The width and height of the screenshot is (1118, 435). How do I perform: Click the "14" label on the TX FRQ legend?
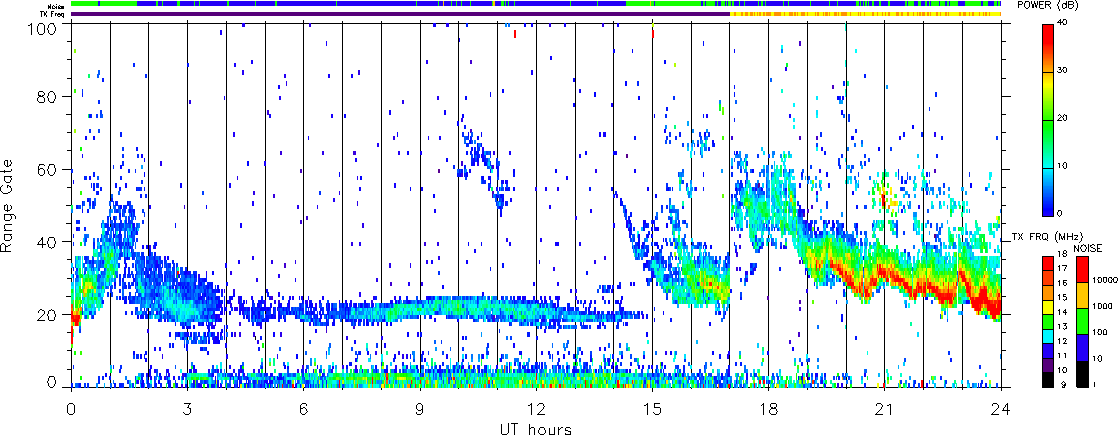point(1062,312)
